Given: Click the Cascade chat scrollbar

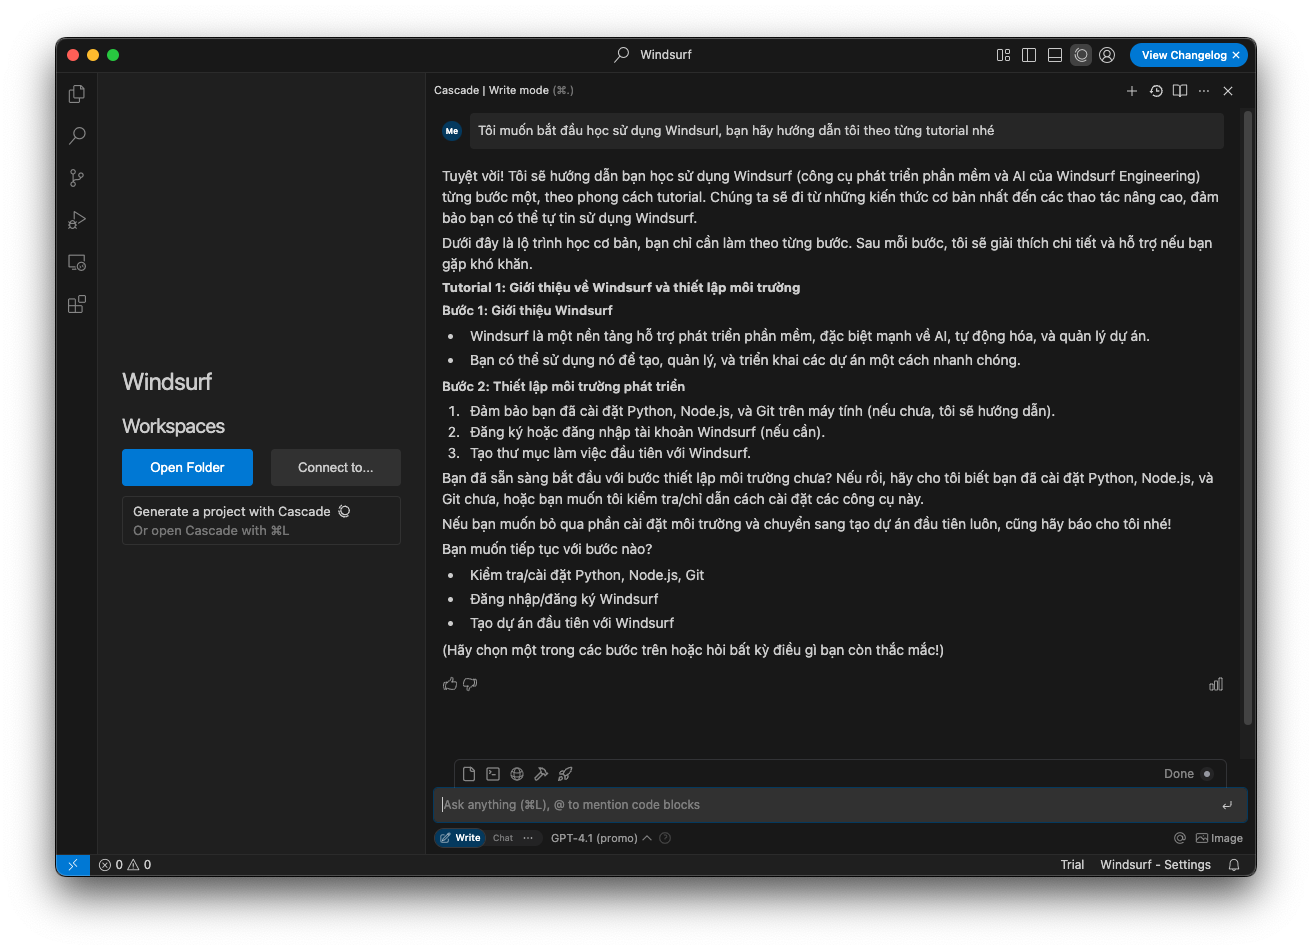Looking at the screenshot, I should pos(1247,418).
